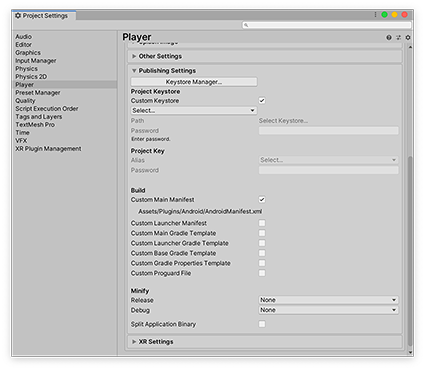
Task: Collapse the Publishing Settings section
Action: [167, 71]
